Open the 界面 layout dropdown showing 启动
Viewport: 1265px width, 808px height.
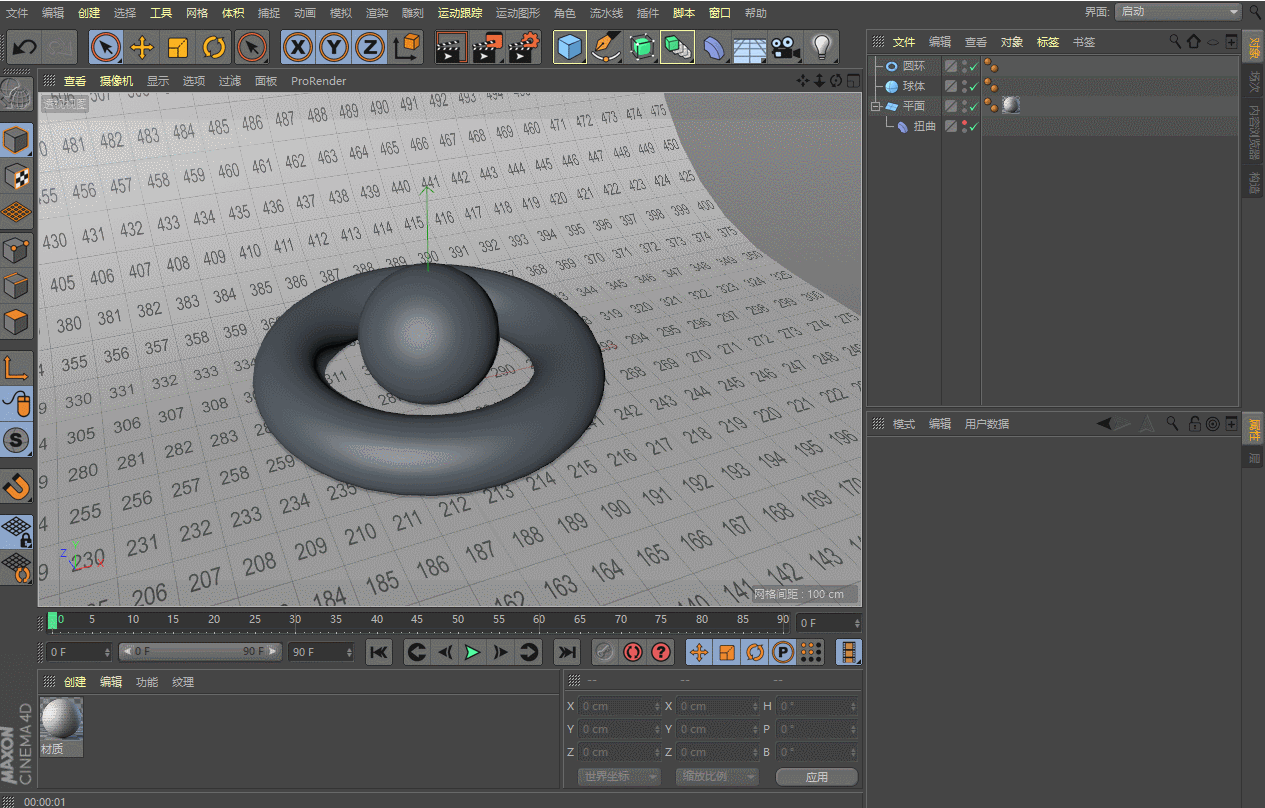[x=1178, y=12]
